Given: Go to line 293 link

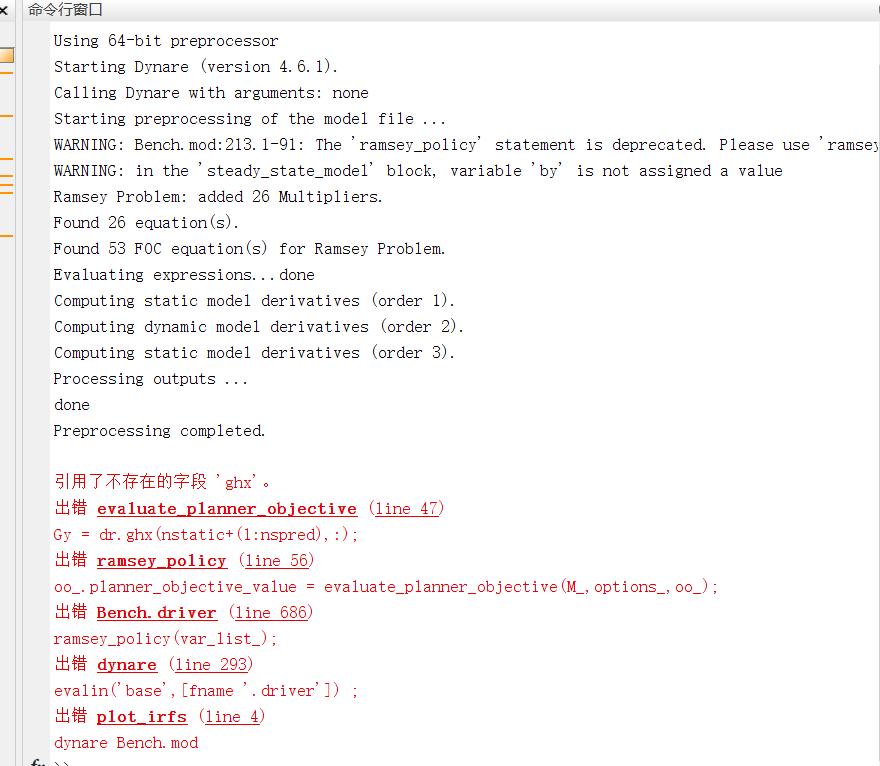Looking at the screenshot, I should click(x=211, y=665).
